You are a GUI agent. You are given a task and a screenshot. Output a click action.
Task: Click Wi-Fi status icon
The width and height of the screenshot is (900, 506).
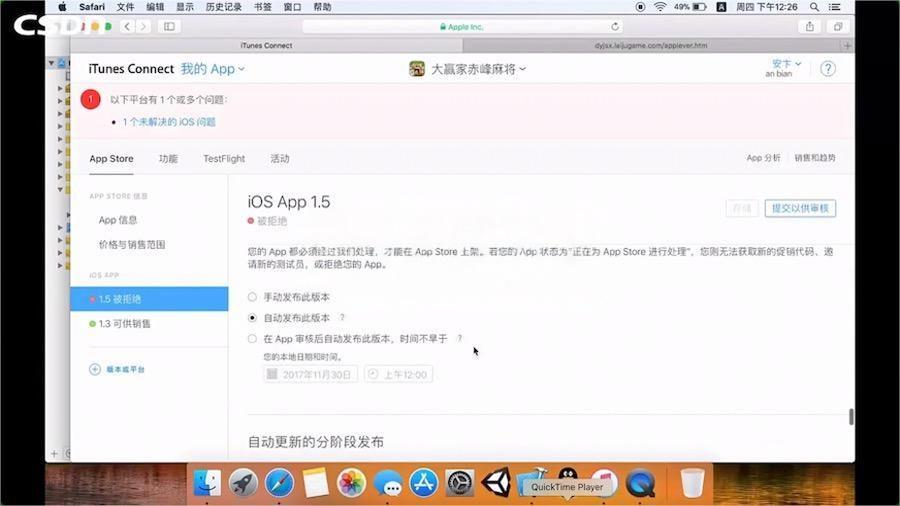(x=660, y=7)
